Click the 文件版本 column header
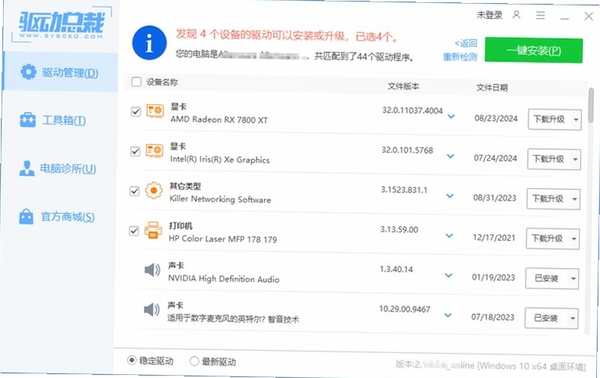This screenshot has height=378, width=600. (x=403, y=86)
